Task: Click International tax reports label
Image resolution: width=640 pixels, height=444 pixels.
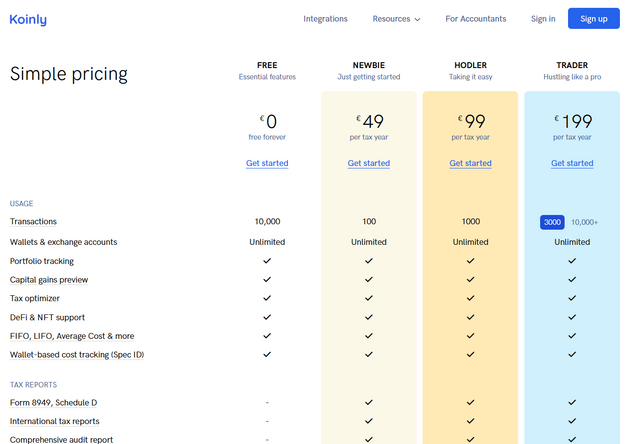Action: pos(55,421)
